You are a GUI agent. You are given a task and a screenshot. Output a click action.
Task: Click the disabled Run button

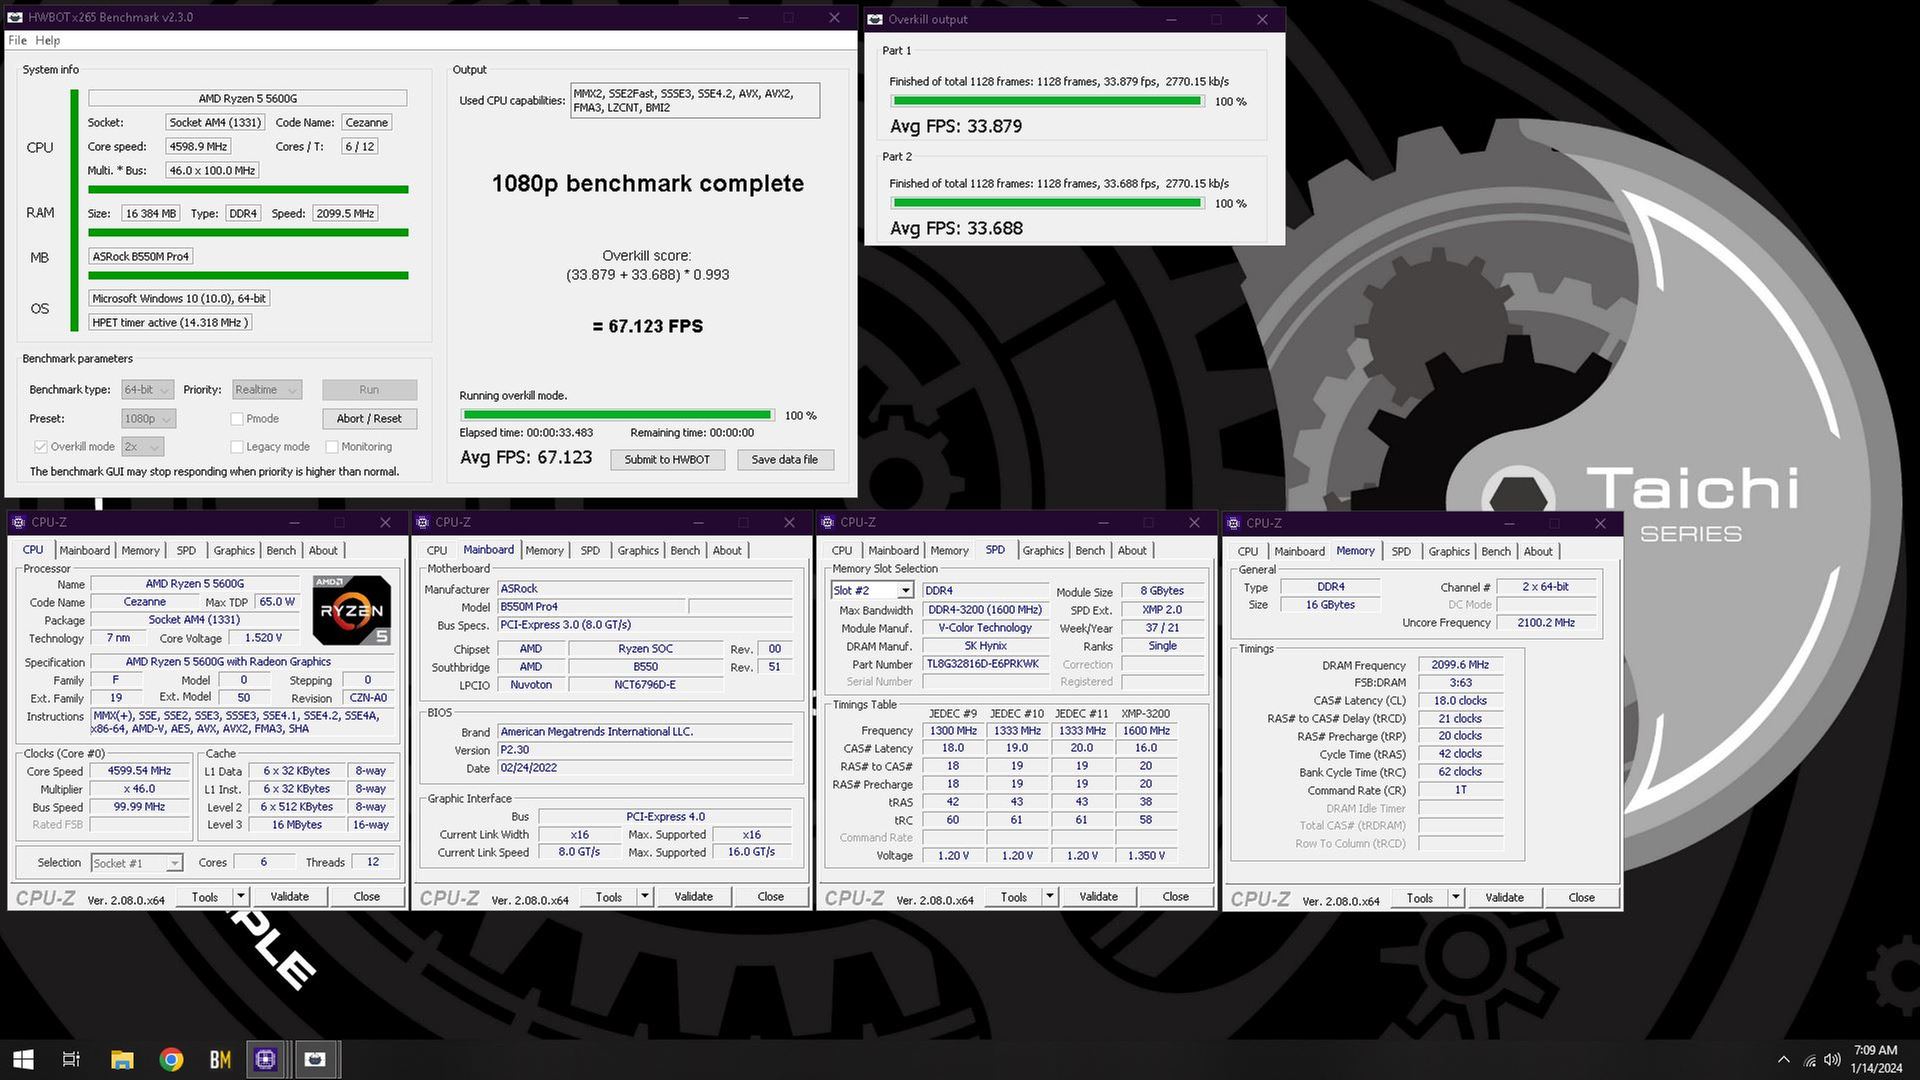369,390
